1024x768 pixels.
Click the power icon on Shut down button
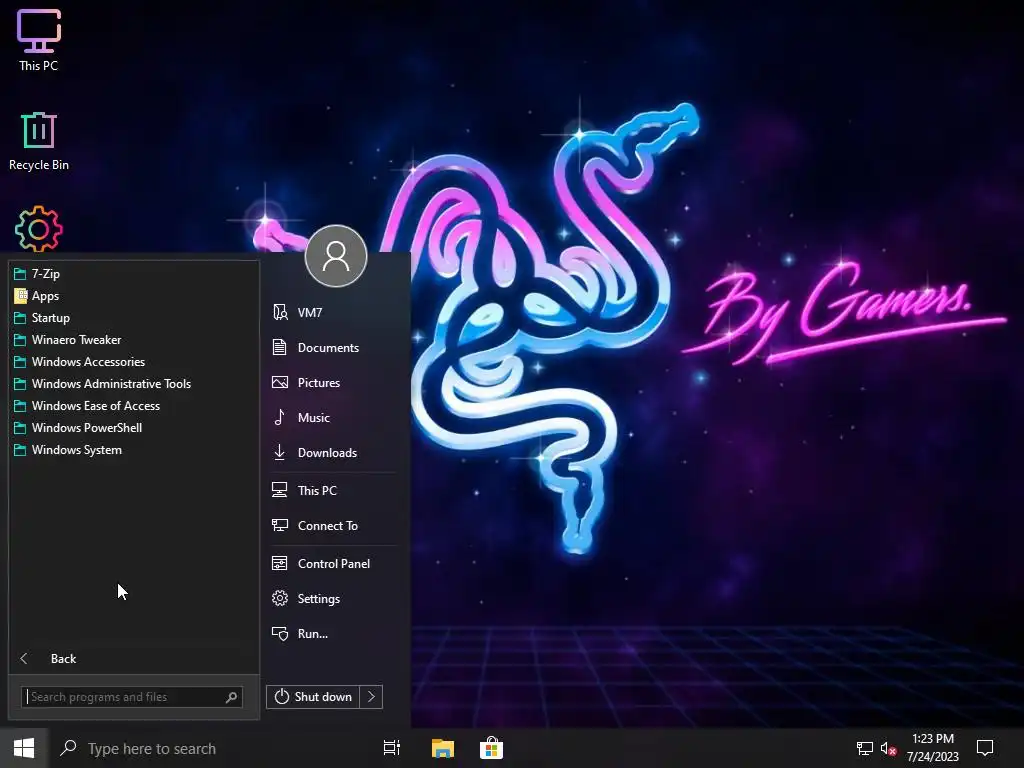(281, 697)
